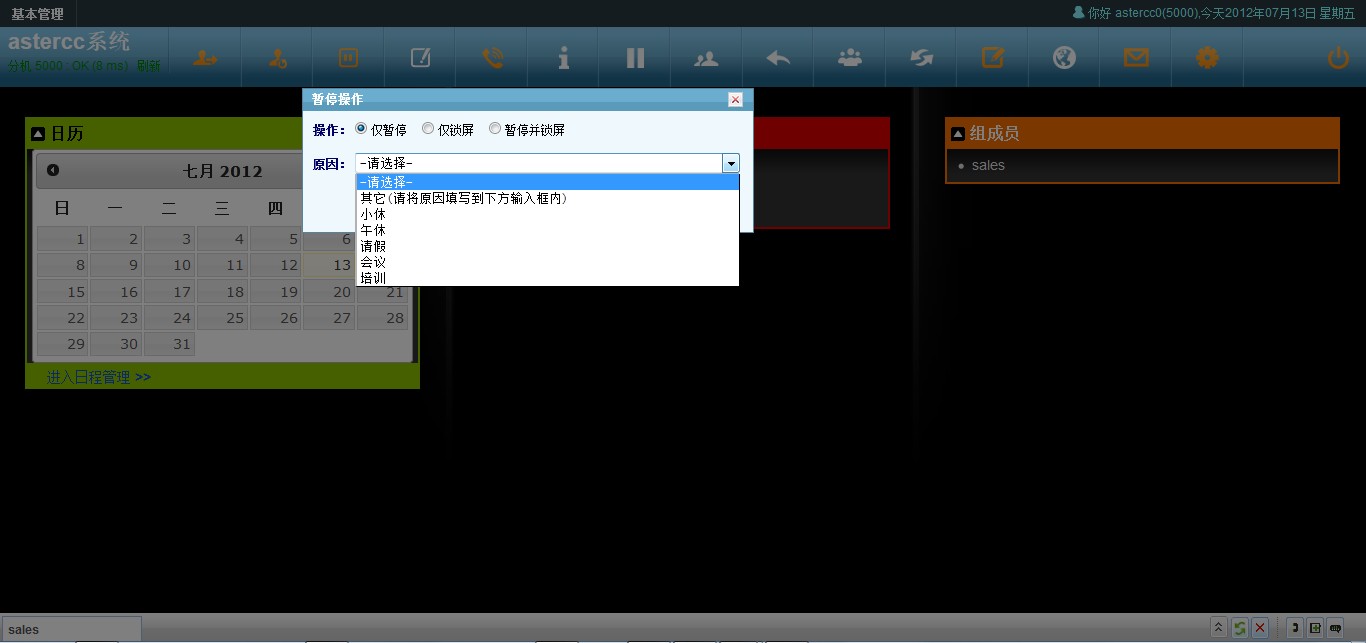This screenshot has height=643, width=1366.
Task: Collapse the 组成员 panel with triangle toggle
Action: 957,133
